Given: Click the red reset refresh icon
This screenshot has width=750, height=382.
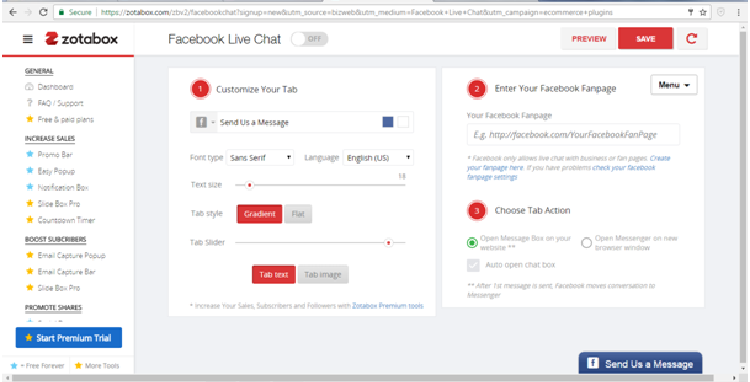Looking at the screenshot, I should (692, 39).
